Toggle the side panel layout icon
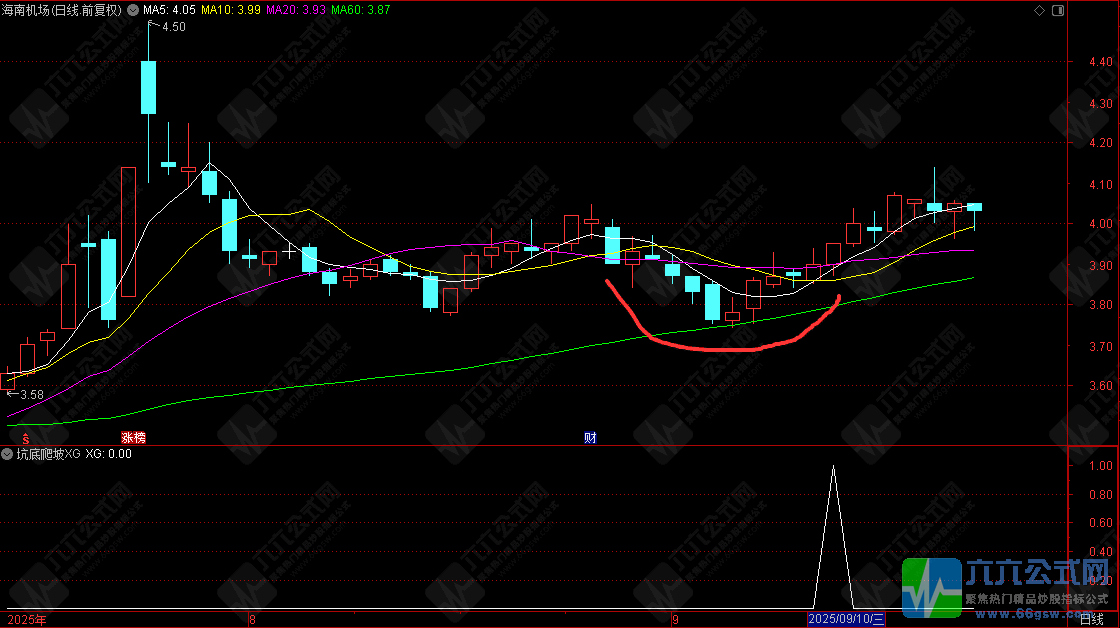 coord(1058,10)
